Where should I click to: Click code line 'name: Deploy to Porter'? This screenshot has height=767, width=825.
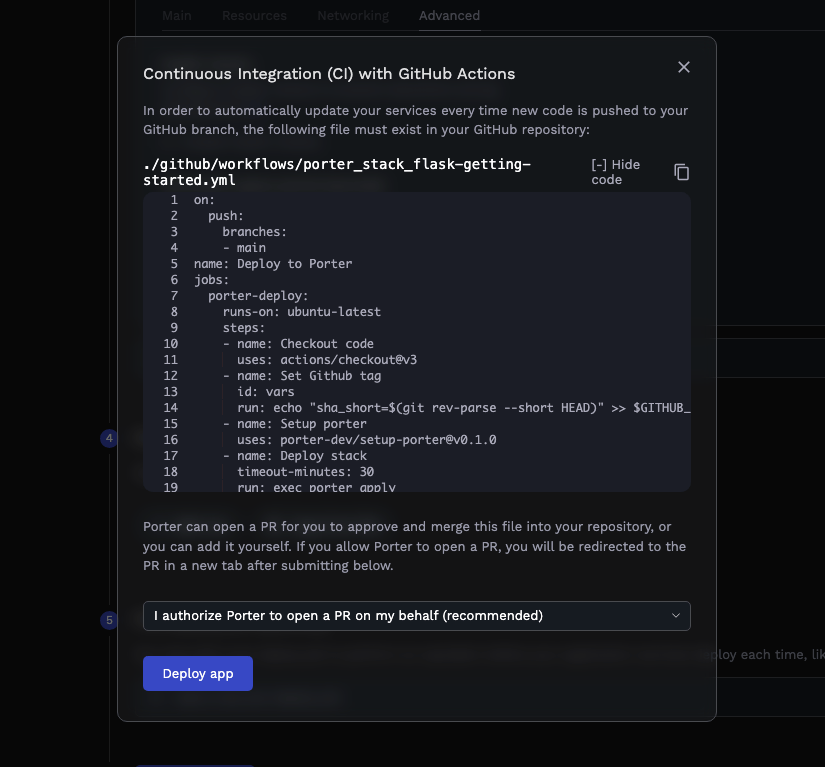[273, 264]
